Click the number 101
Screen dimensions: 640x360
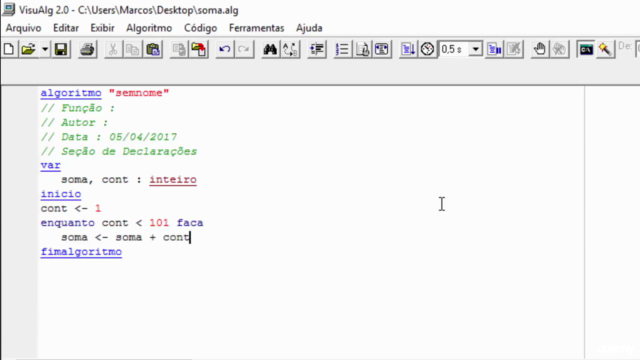coord(159,223)
